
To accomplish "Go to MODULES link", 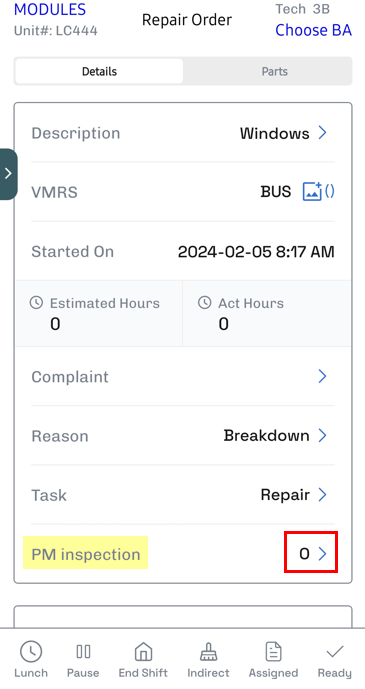I will pos(50,9).
